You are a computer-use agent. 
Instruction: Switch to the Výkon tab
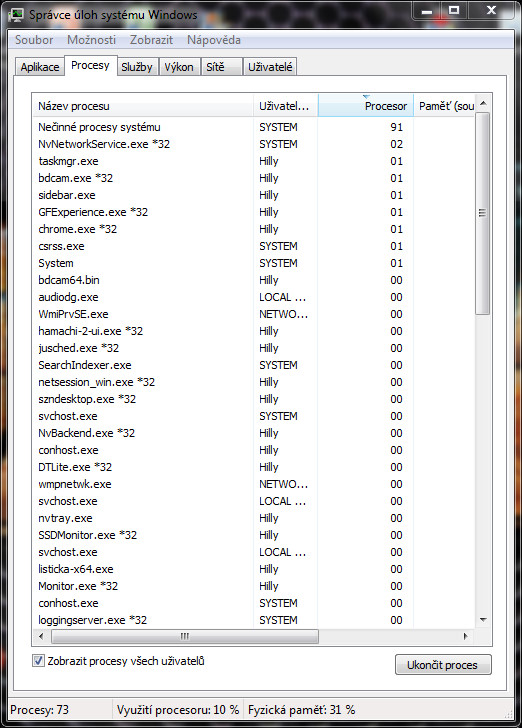179,67
